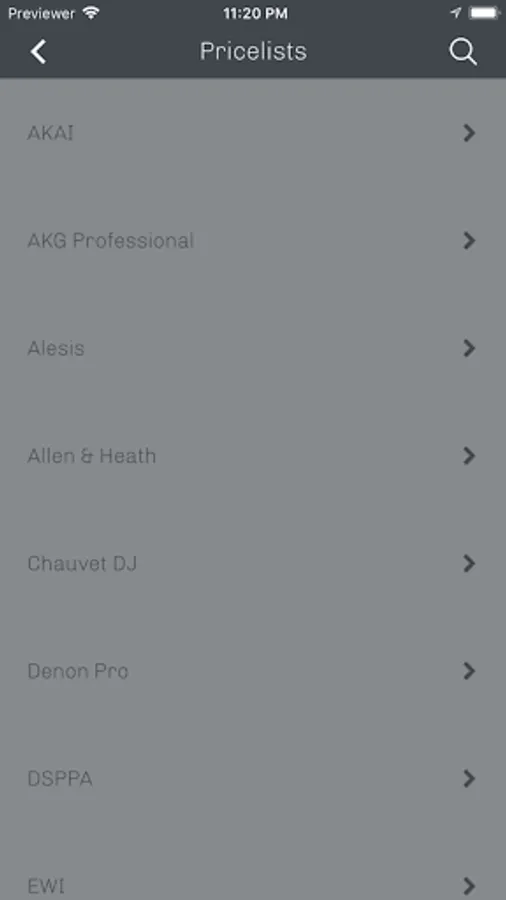This screenshot has height=900, width=506.
Task: Expand Alesis row chevron
Action: tap(469, 348)
